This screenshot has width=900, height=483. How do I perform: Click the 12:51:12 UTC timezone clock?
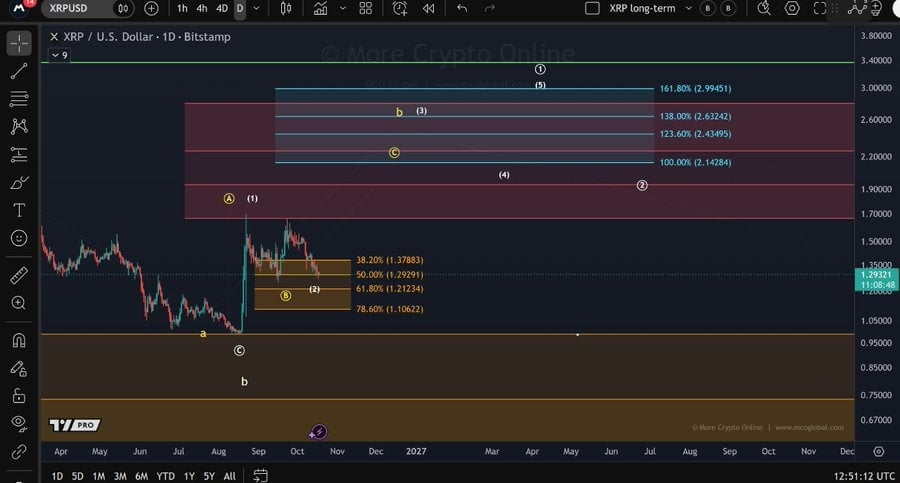(x=864, y=476)
